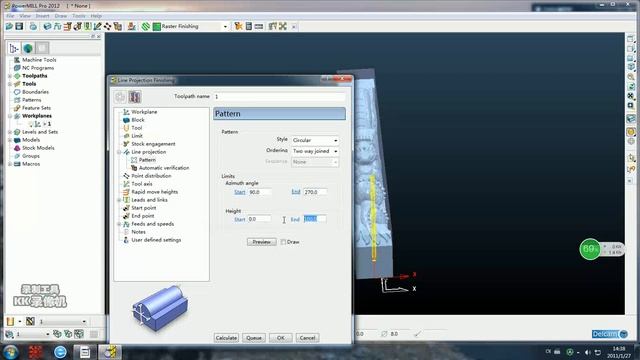Click the blank third explorer tab icon
This screenshot has height=360, width=640.
(x=42, y=49)
